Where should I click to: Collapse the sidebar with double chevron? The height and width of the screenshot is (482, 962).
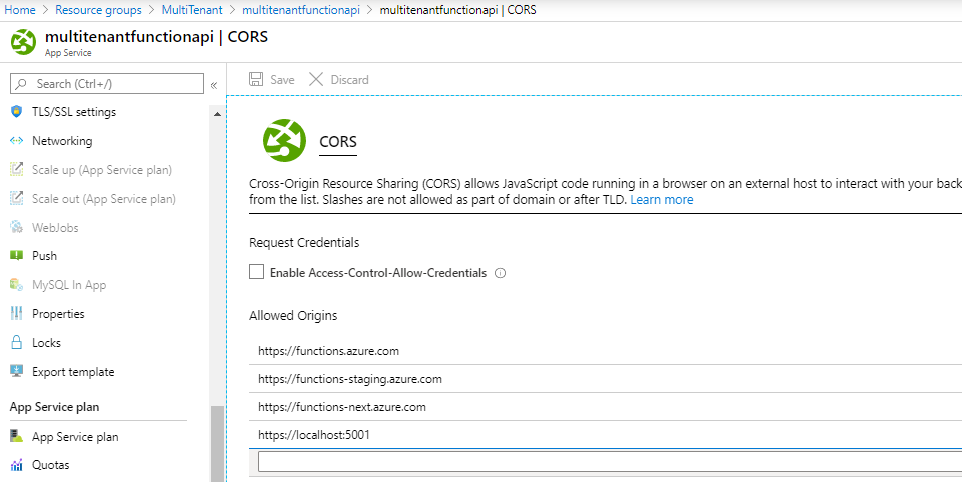(x=214, y=85)
